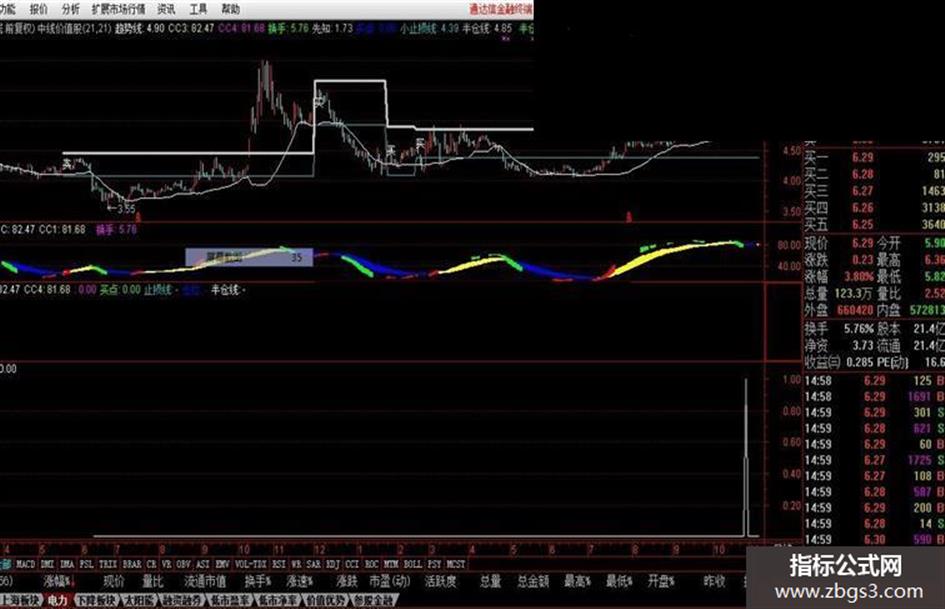Screen dimensions: 945x609
Task: Open the 资讯 menu
Action: [166, 9]
